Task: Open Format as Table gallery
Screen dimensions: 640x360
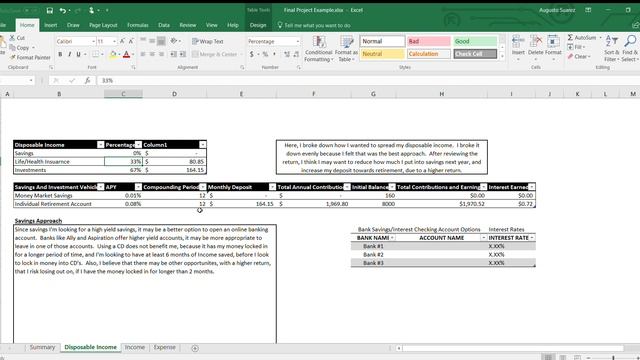Action: pos(346,48)
